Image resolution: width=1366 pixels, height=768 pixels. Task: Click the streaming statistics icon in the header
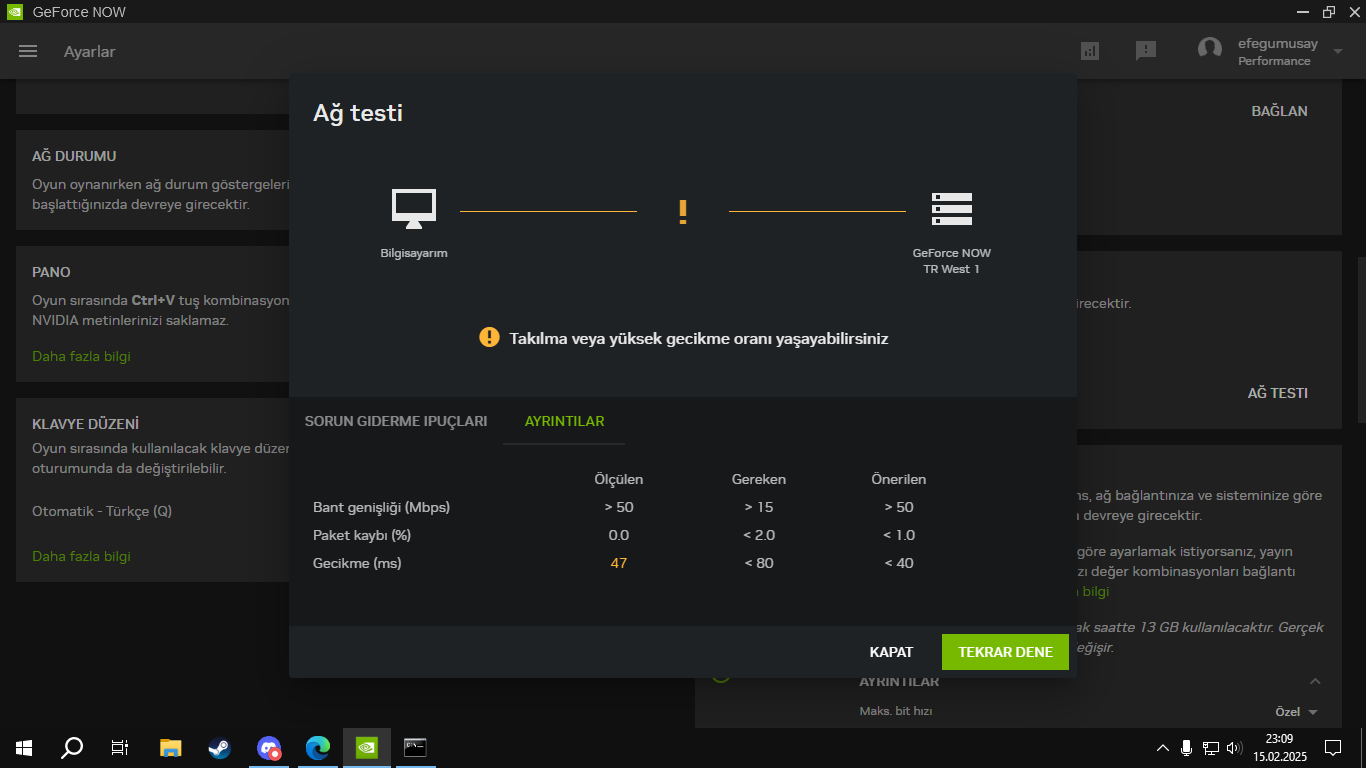(1090, 50)
